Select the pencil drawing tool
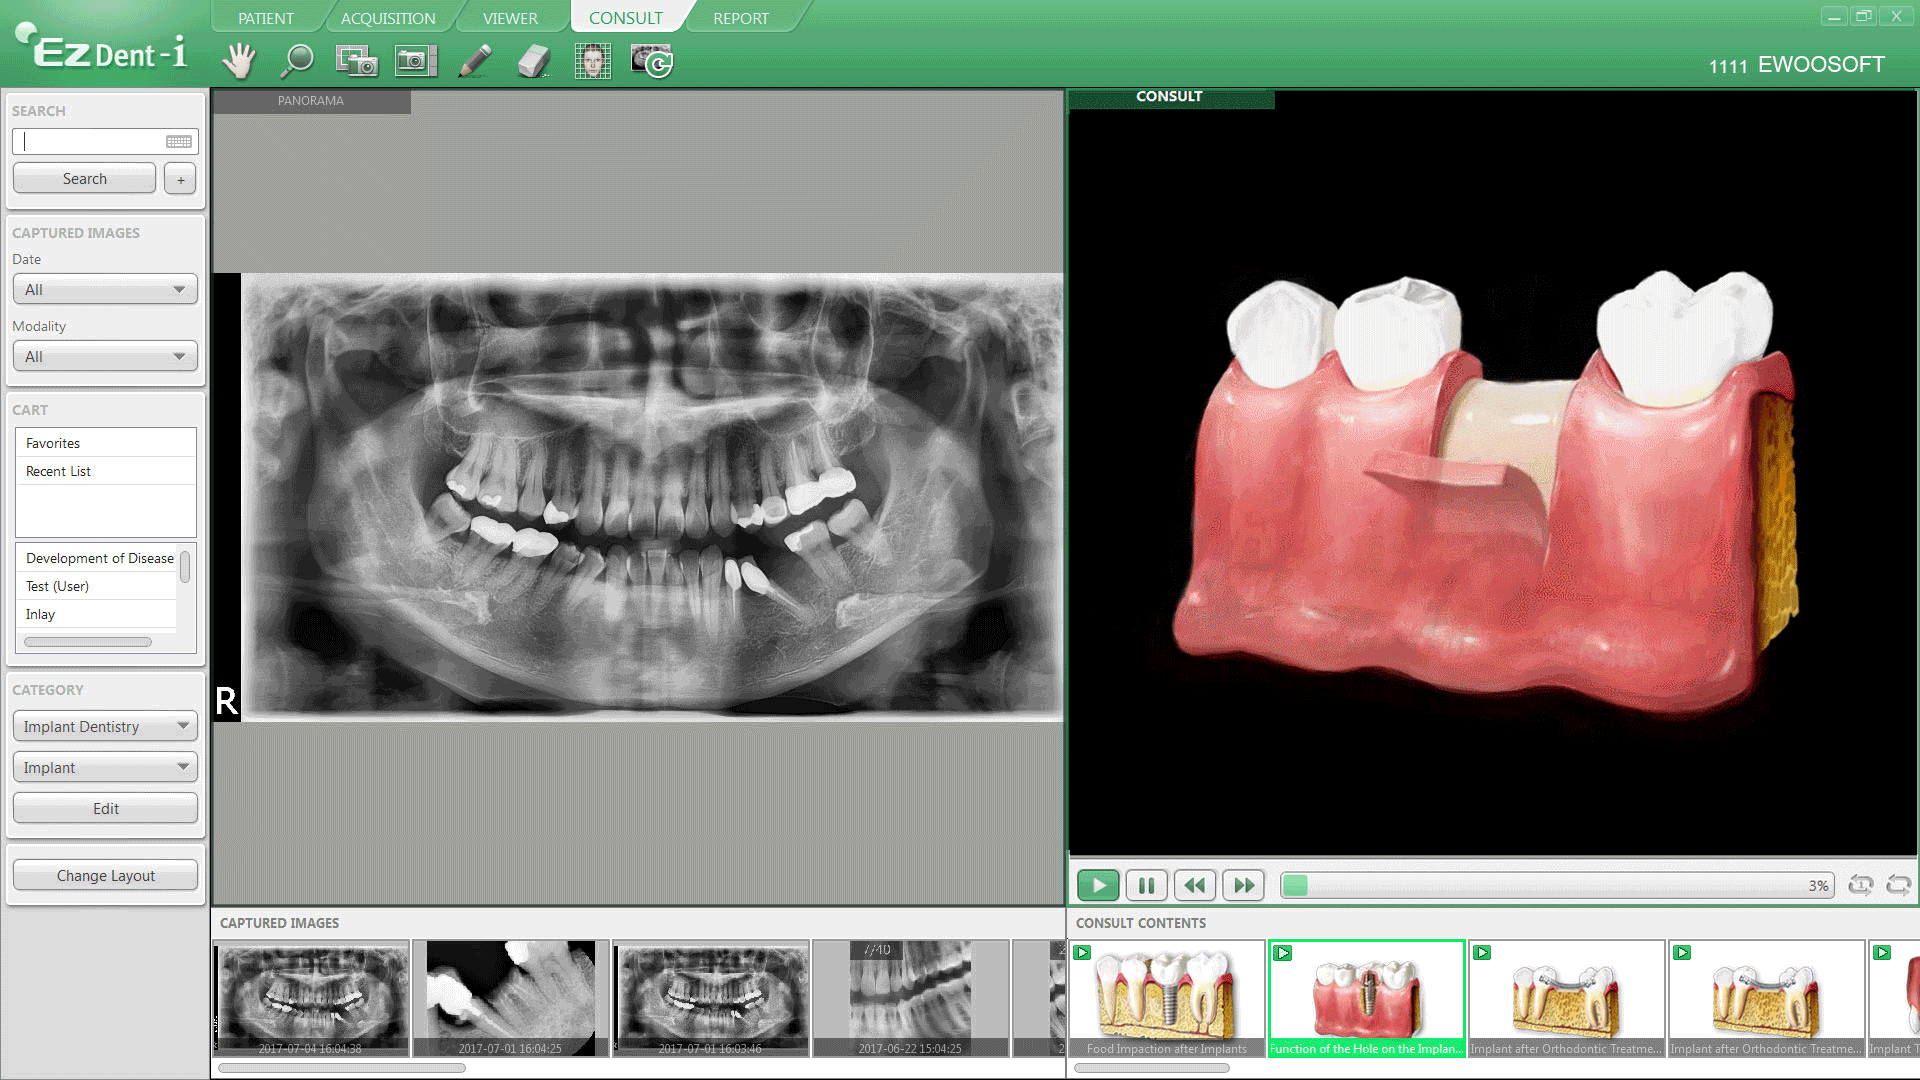The width and height of the screenshot is (1920, 1080). click(x=475, y=62)
